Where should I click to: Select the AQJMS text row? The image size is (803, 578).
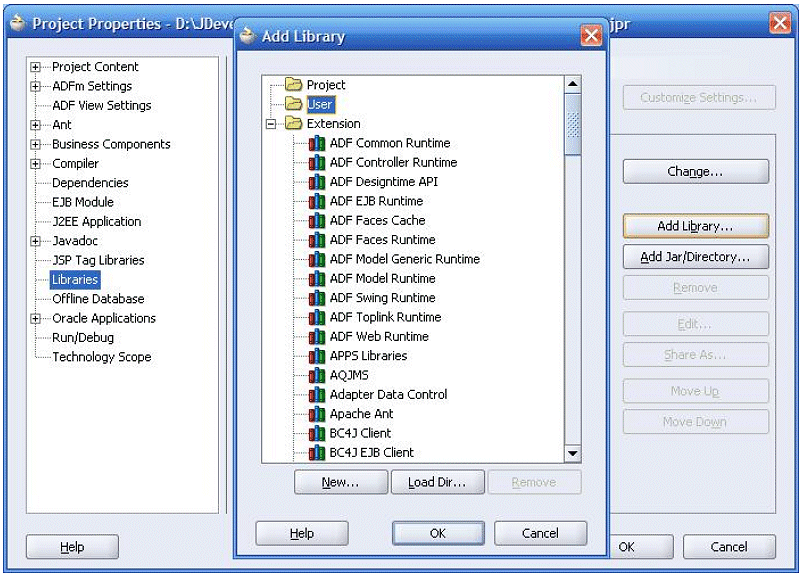click(349, 375)
